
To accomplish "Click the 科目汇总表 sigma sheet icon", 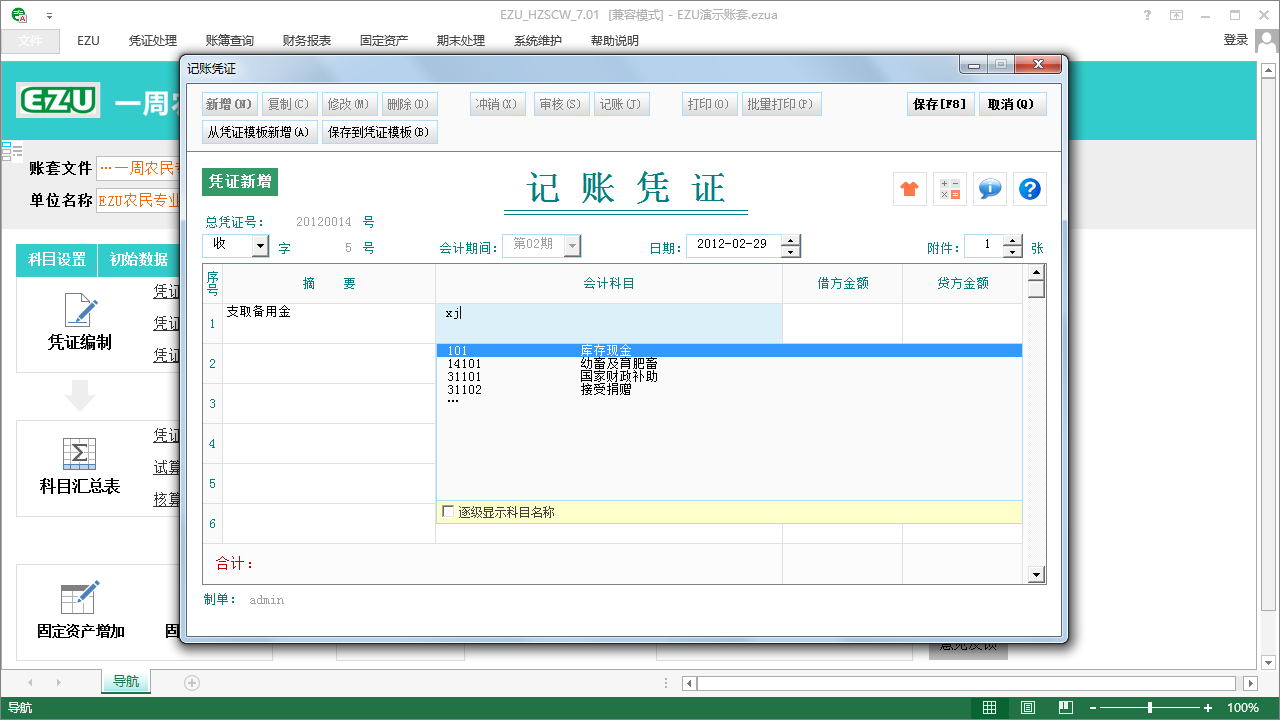I will [80, 454].
